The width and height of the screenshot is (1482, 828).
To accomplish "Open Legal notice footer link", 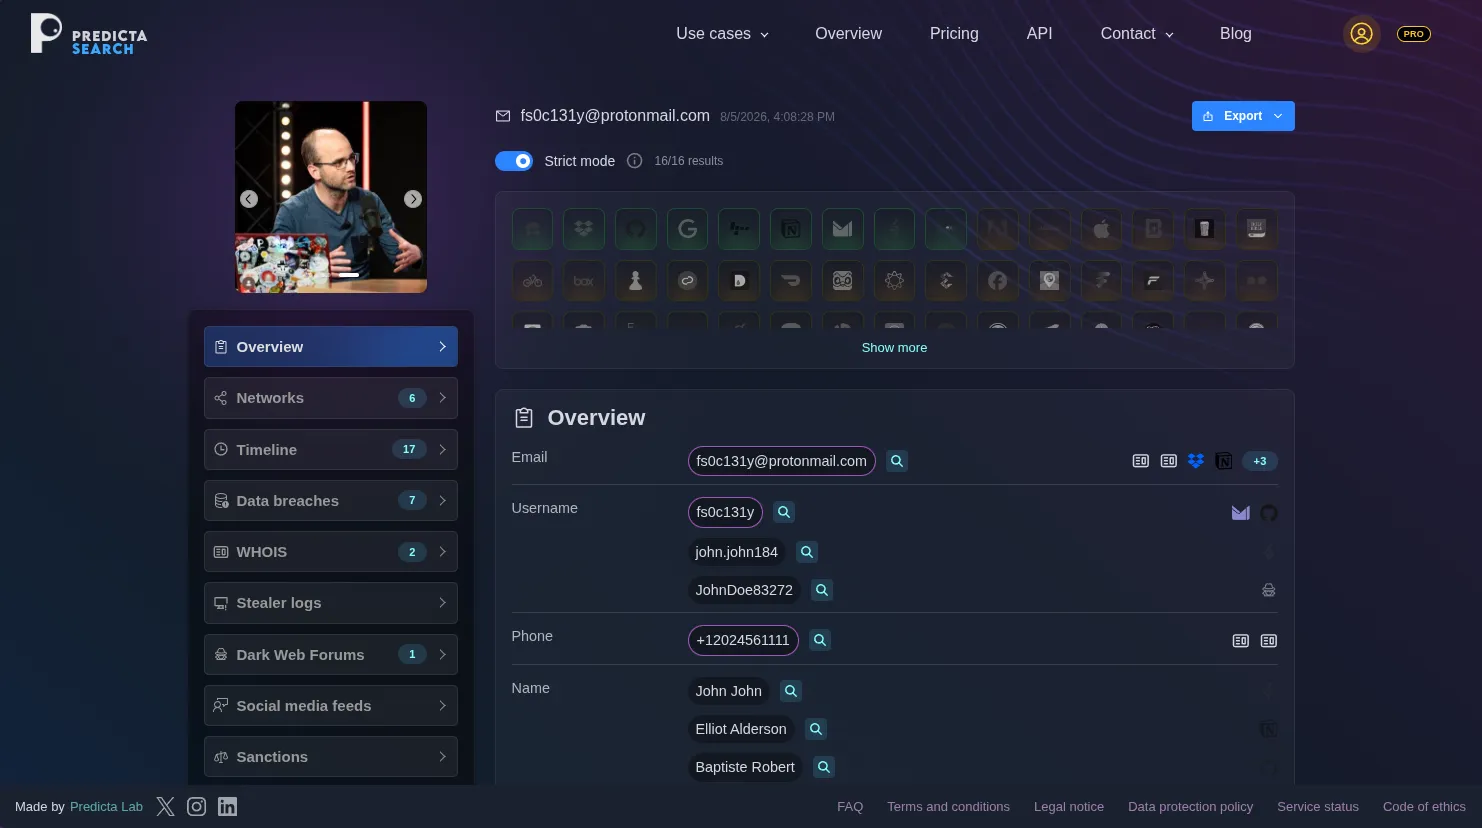I will pos(1069,807).
